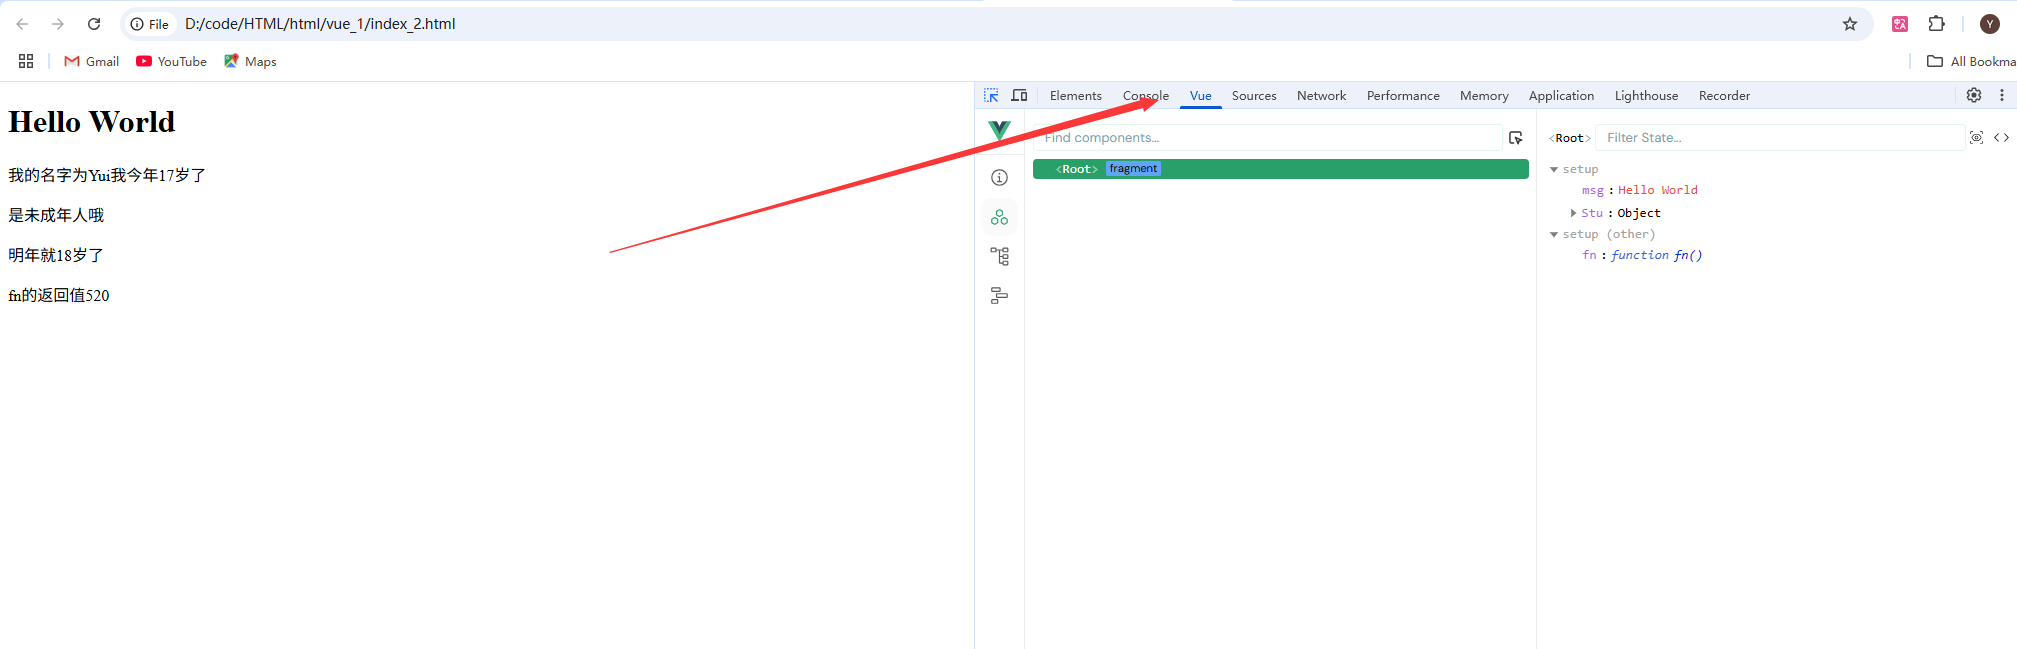Click the text 明年就18岁了
Screen dimensions: 2017x649
coord(56,255)
